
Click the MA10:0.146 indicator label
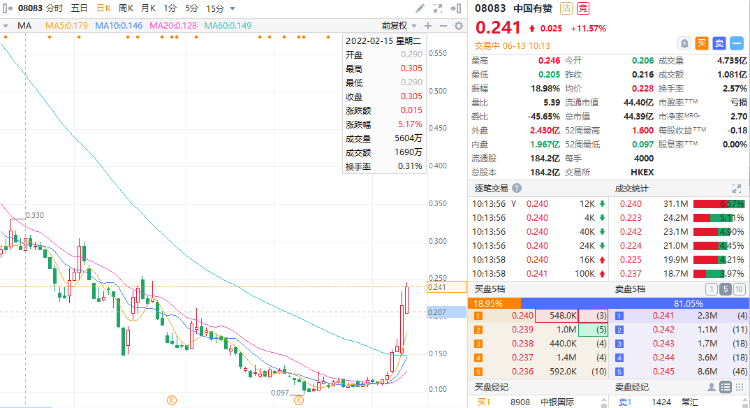pos(119,25)
